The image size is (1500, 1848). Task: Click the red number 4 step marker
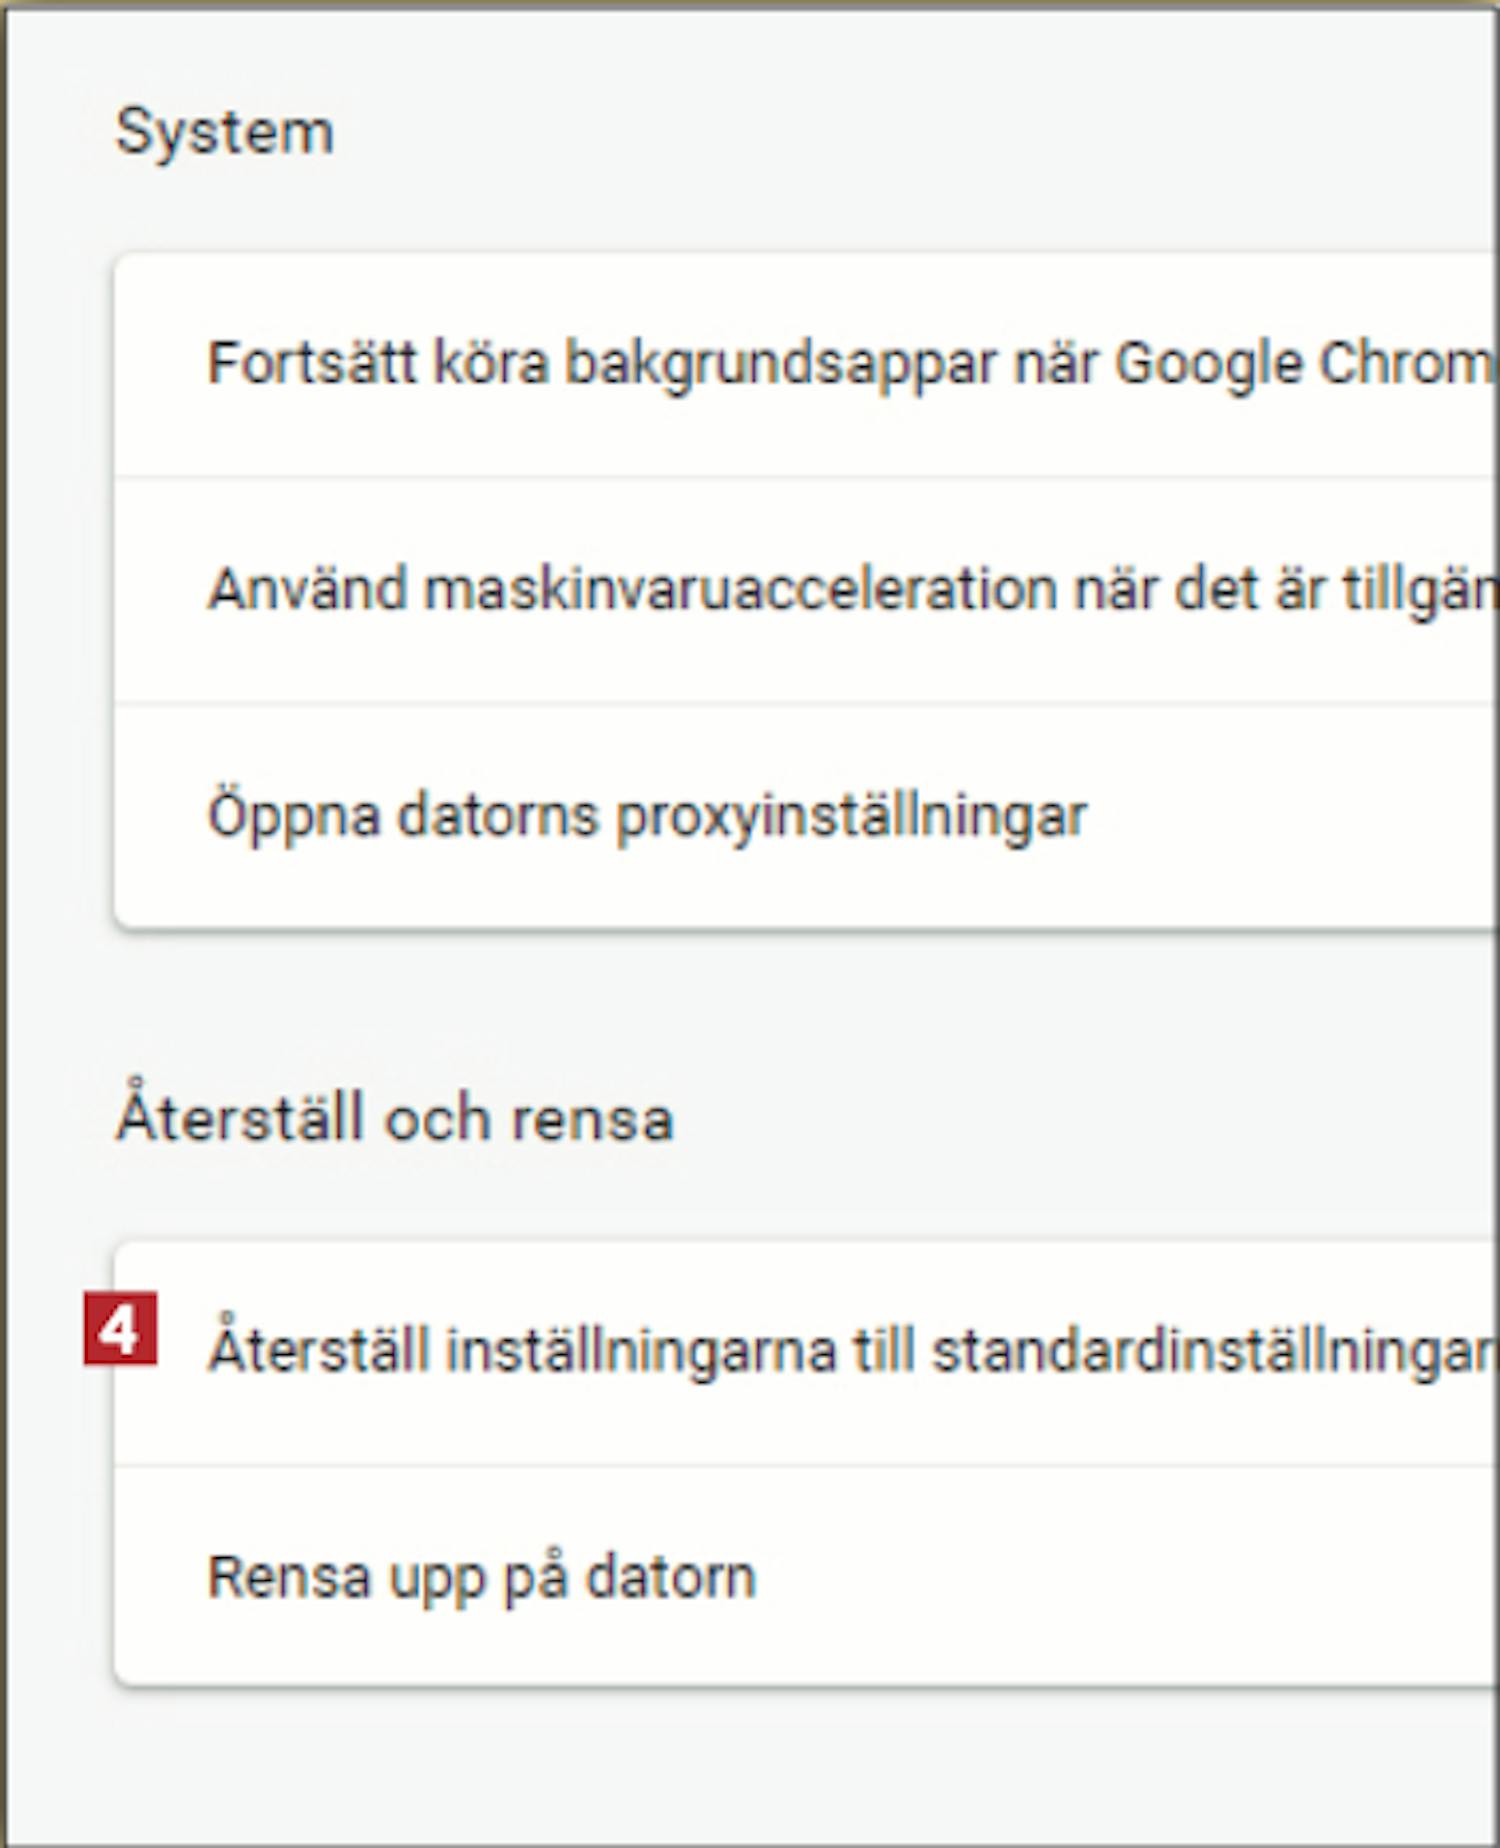(x=120, y=1329)
